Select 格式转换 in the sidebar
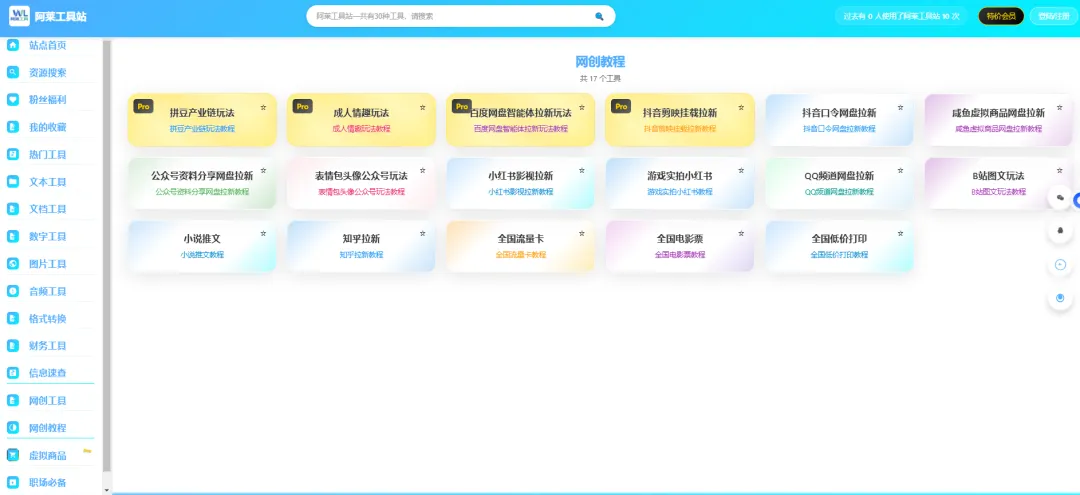The image size is (1080, 495). (48, 318)
